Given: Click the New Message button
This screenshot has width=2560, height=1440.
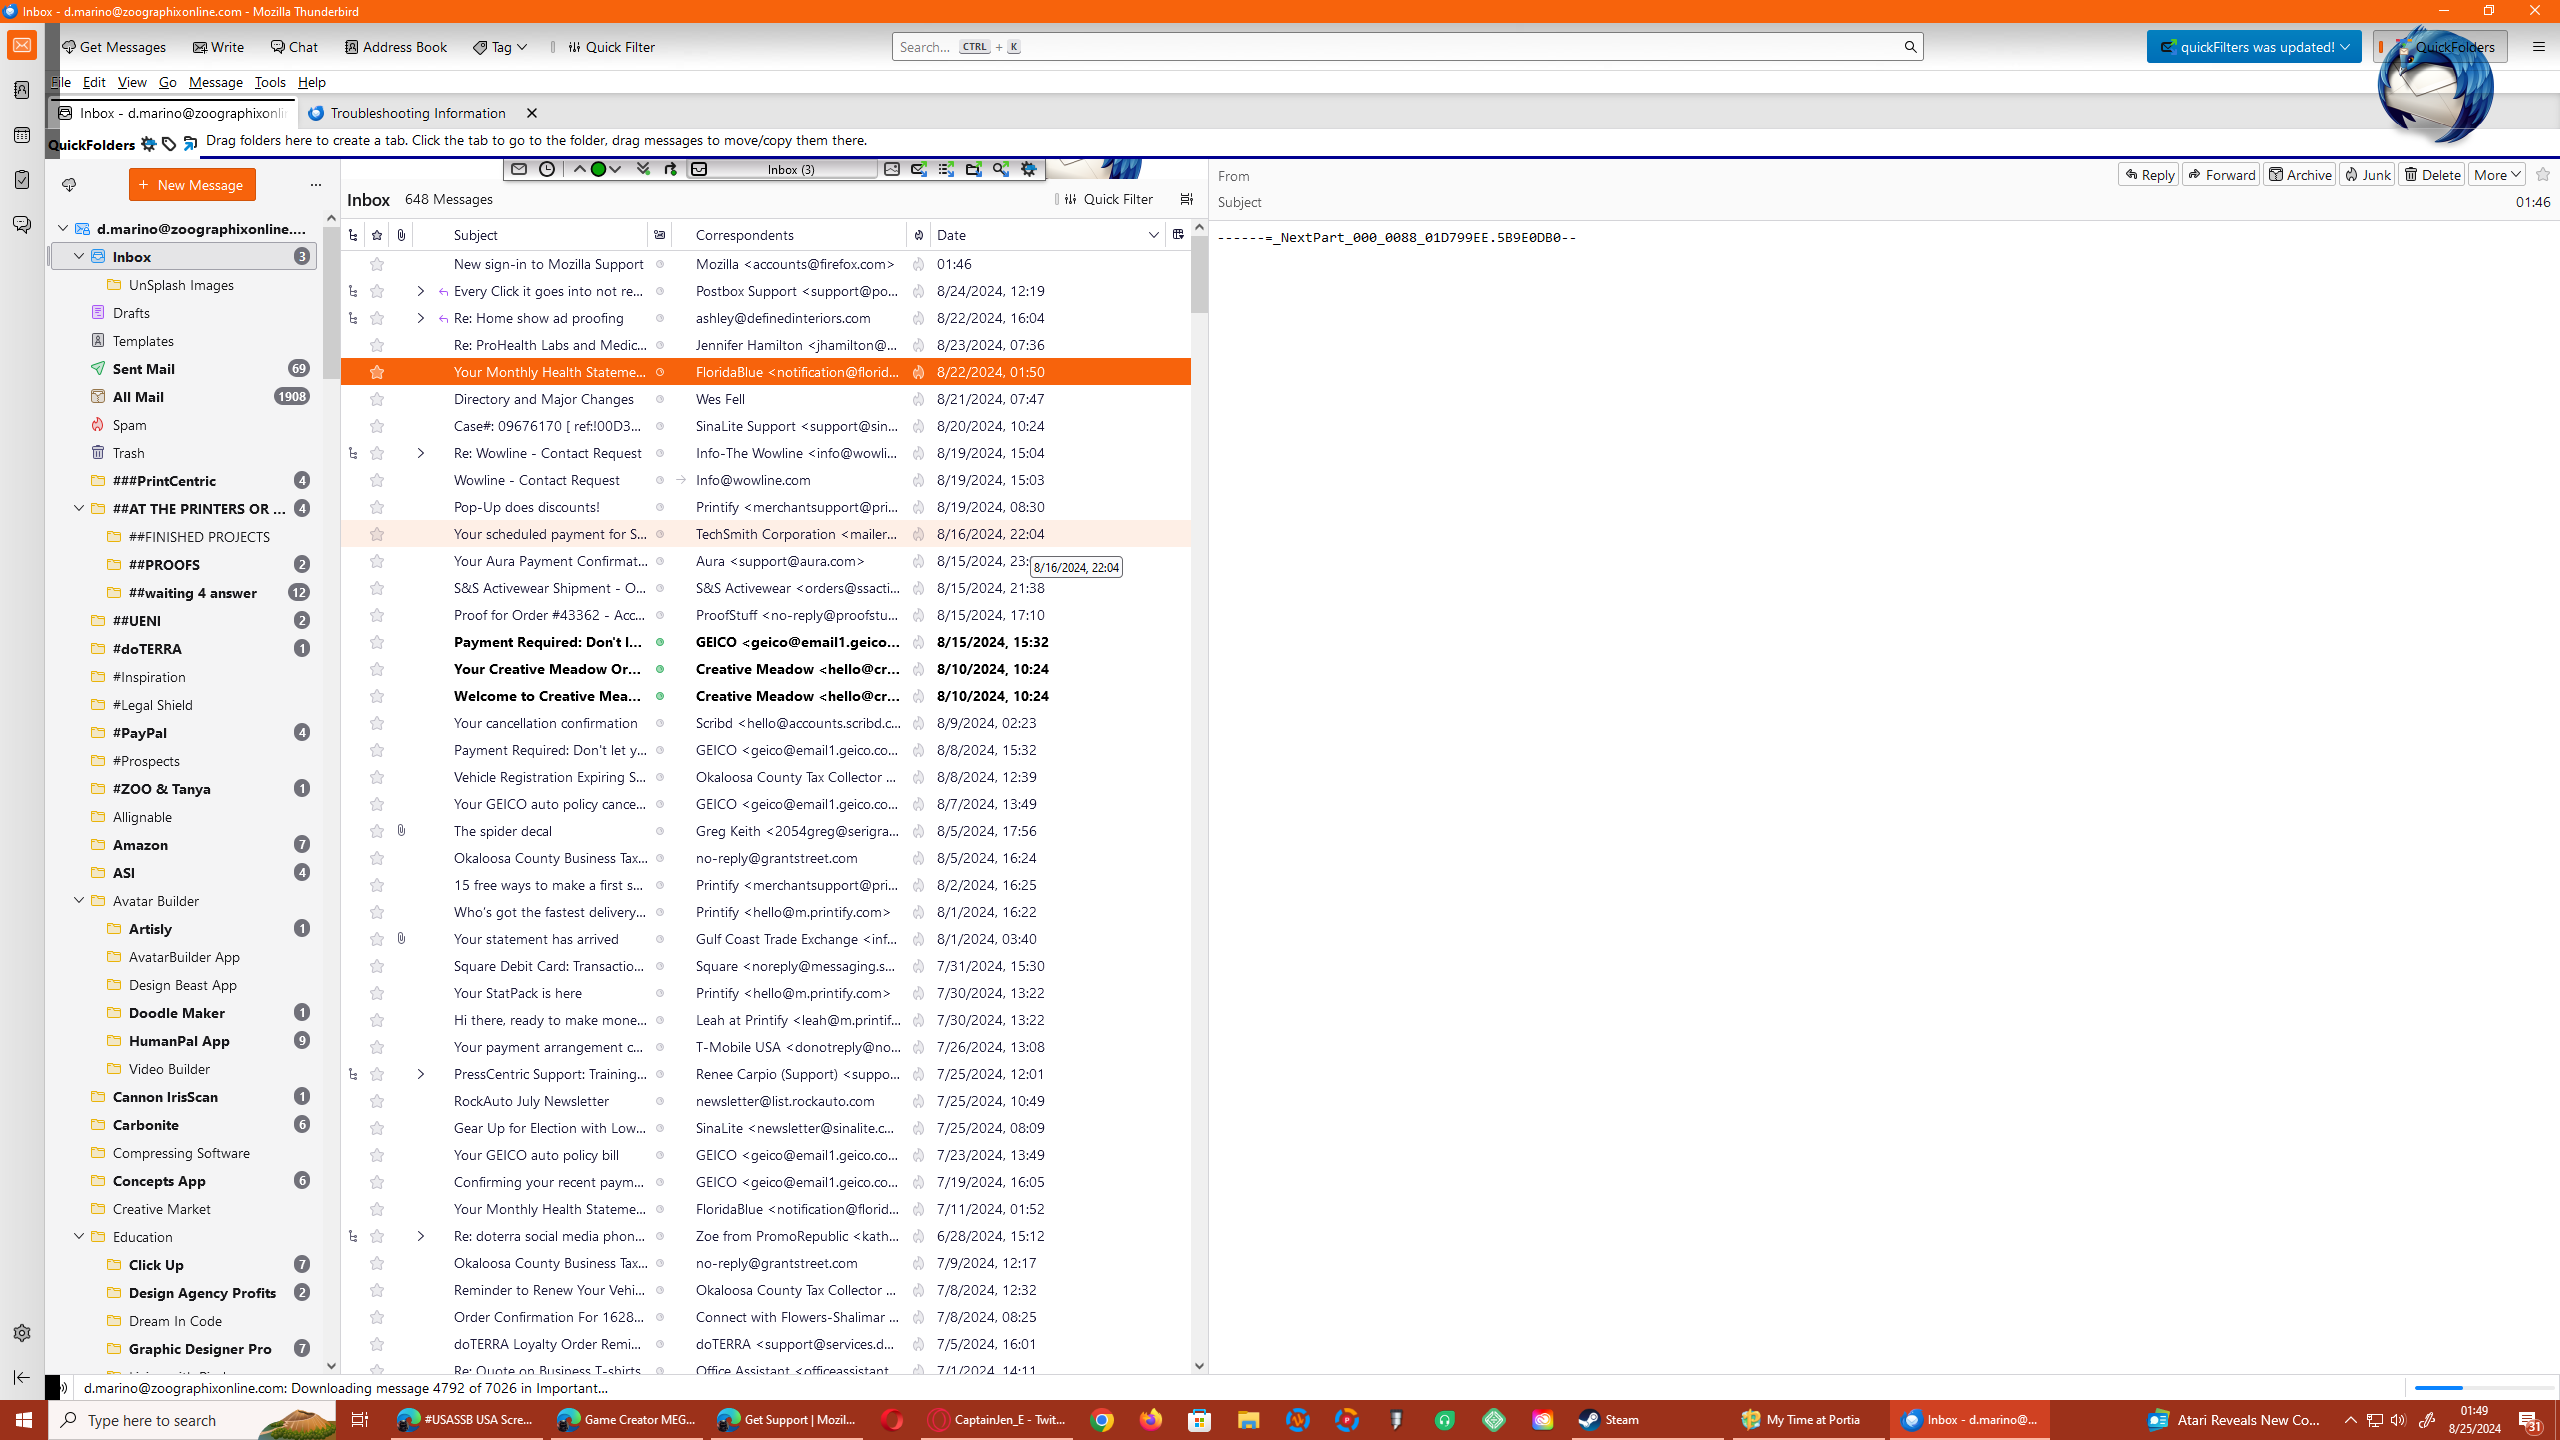Looking at the screenshot, I should [192, 185].
